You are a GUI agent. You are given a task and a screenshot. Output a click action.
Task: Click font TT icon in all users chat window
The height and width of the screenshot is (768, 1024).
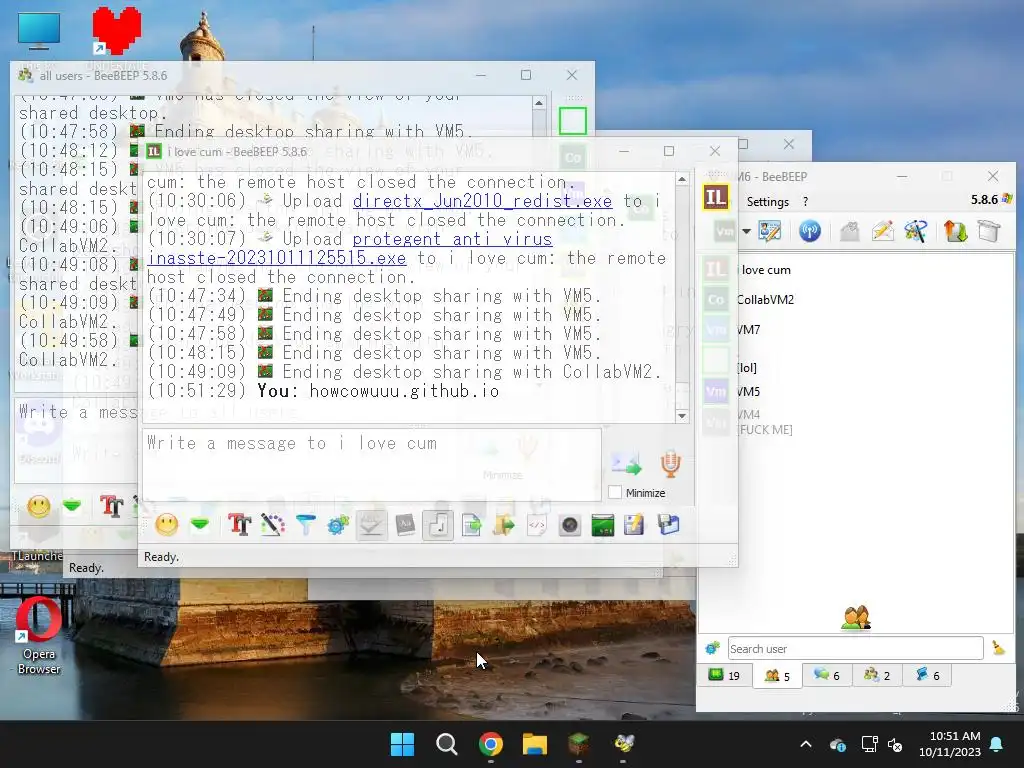tap(112, 506)
